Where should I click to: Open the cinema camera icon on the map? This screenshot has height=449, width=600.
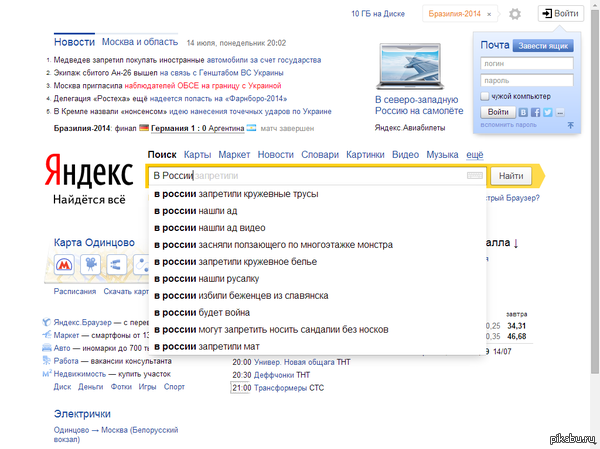click(90, 264)
